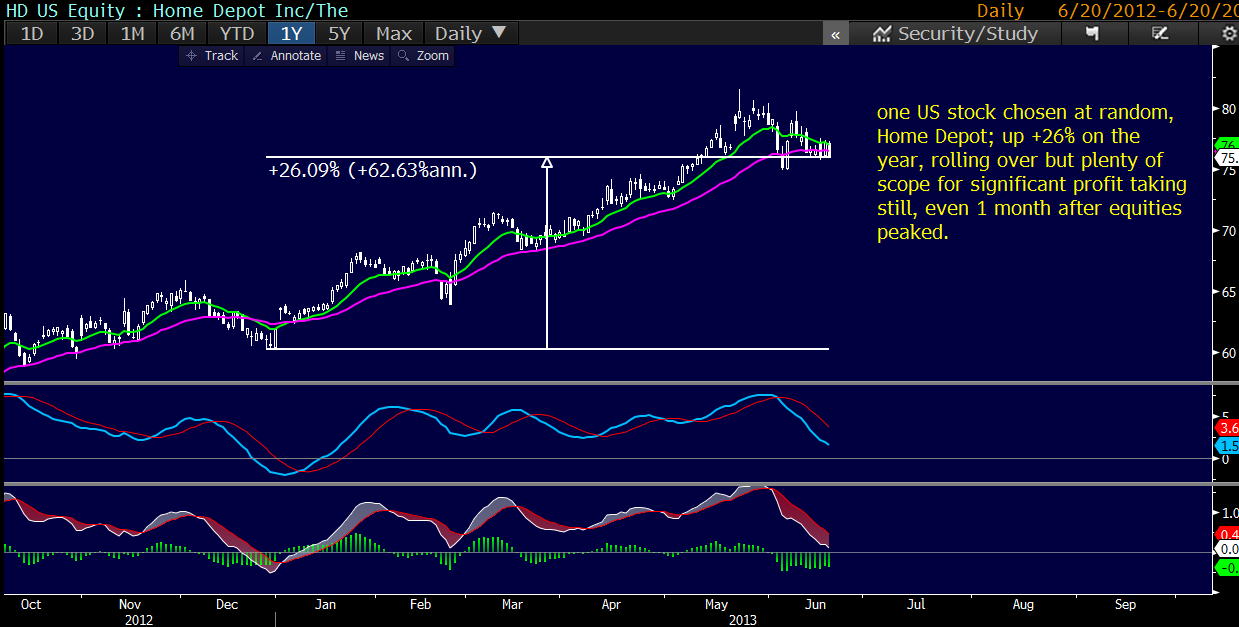Select the highlighted 1Y range tab
This screenshot has height=627, width=1239.
(x=291, y=33)
